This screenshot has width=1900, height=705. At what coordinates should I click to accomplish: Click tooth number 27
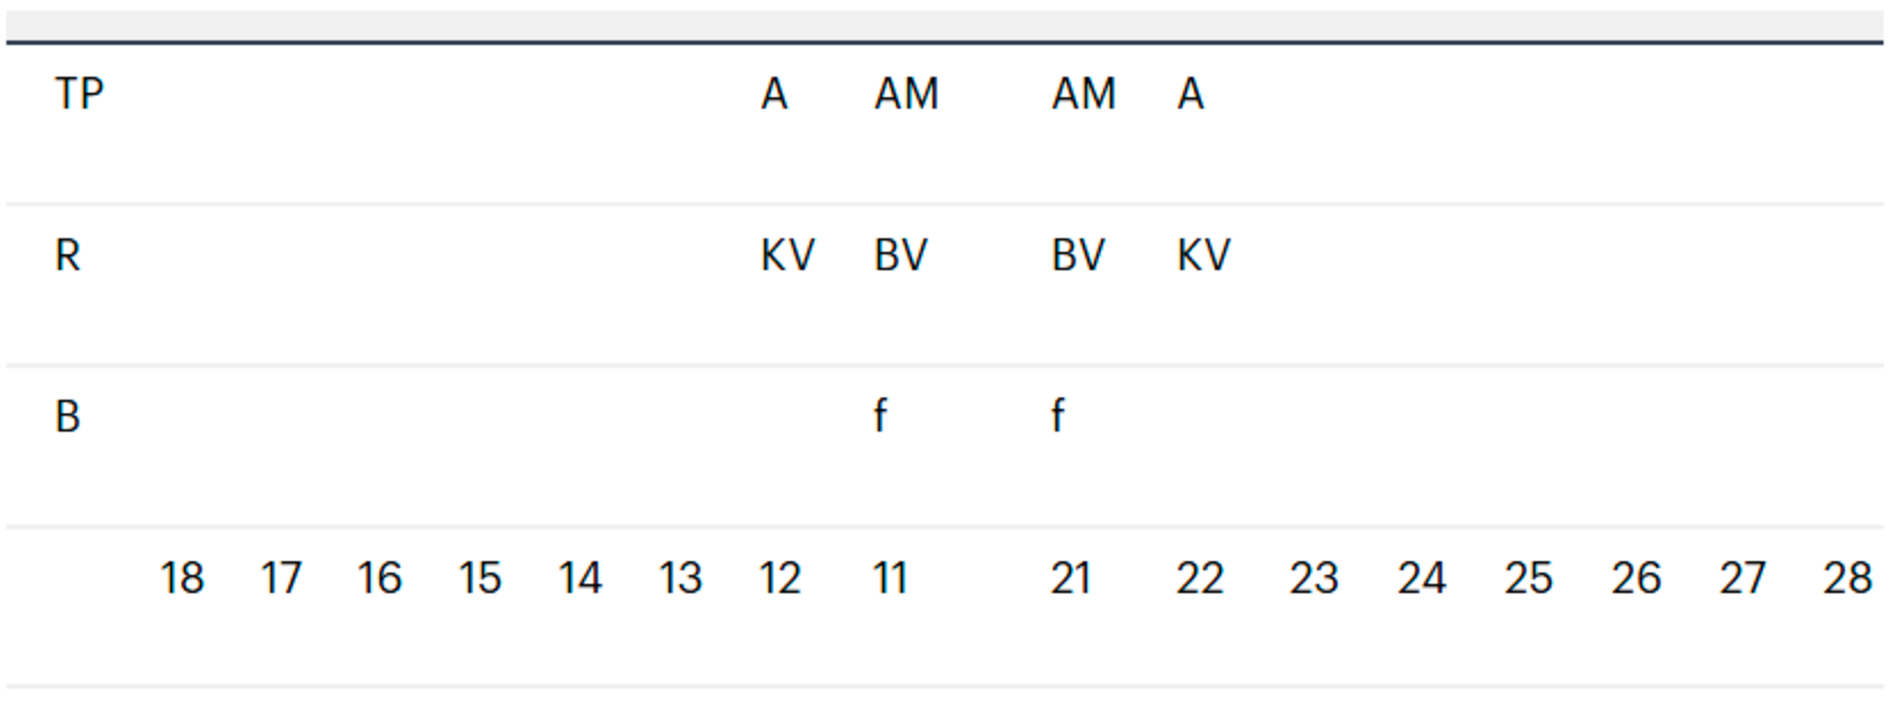click(x=1742, y=578)
